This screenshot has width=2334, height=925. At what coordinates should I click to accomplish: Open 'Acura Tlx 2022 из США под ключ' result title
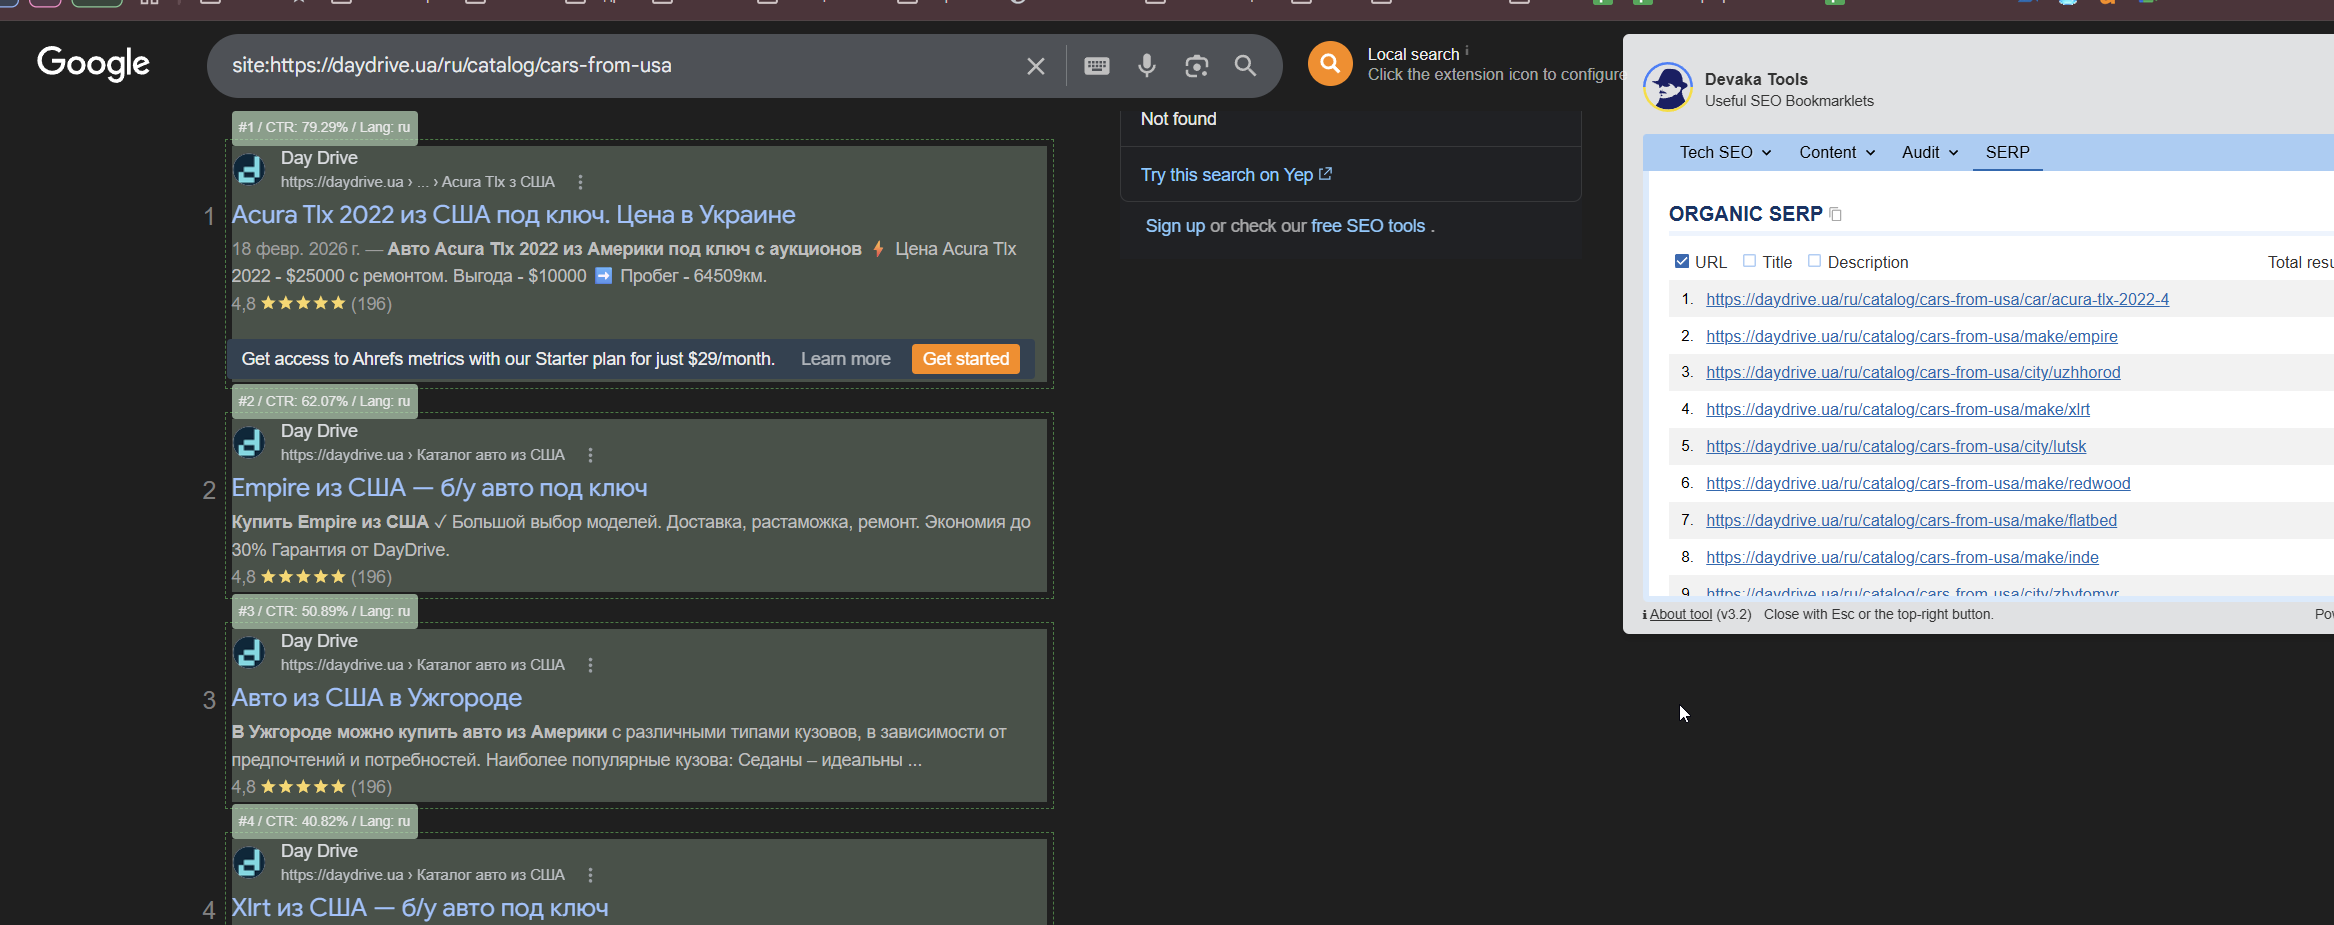click(x=514, y=215)
